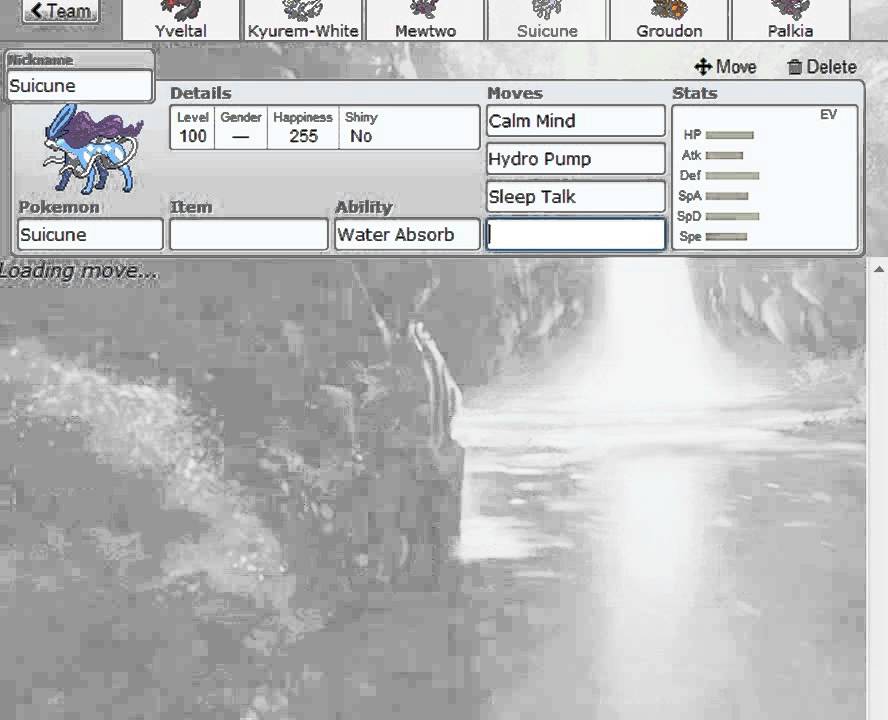Viewport: 888px width, 720px height.
Task: Click the Atk stat bar
Action: (724, 155)
